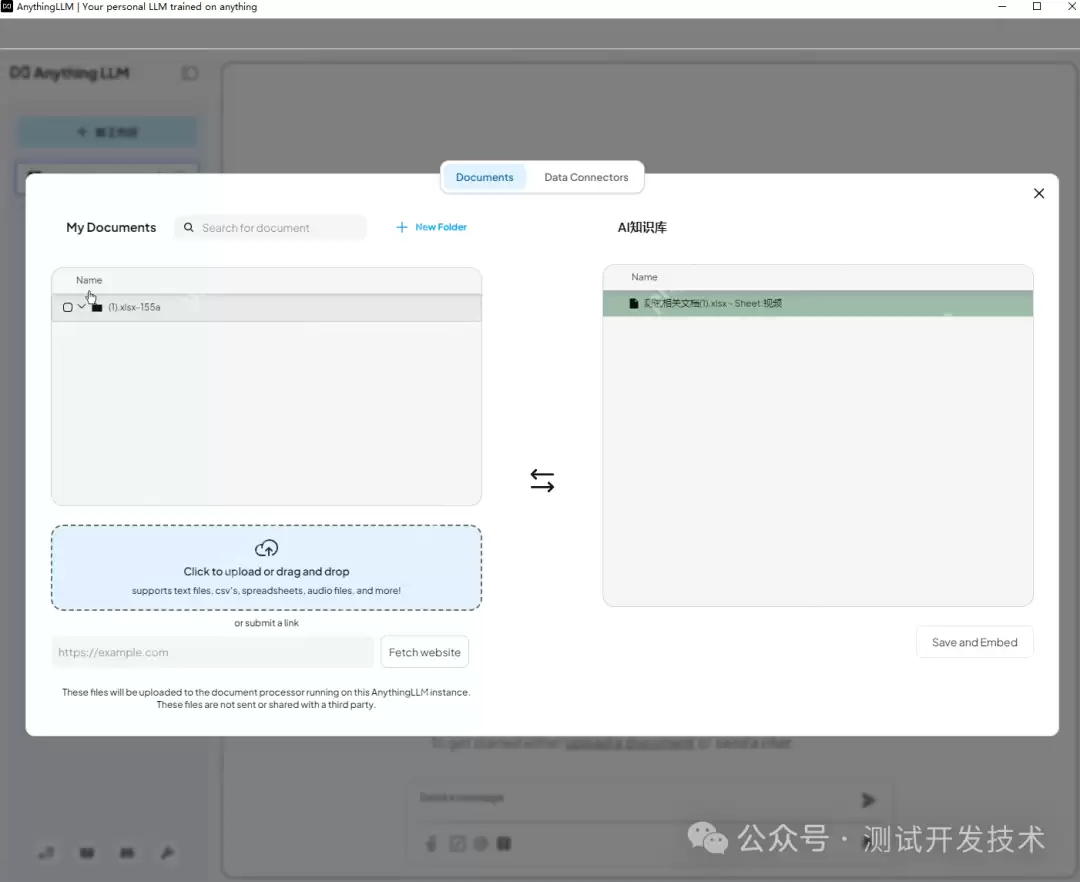Click the circular sidebar toggle icon
Screen dimensions: 1080x882
click(x=189, y=73)
